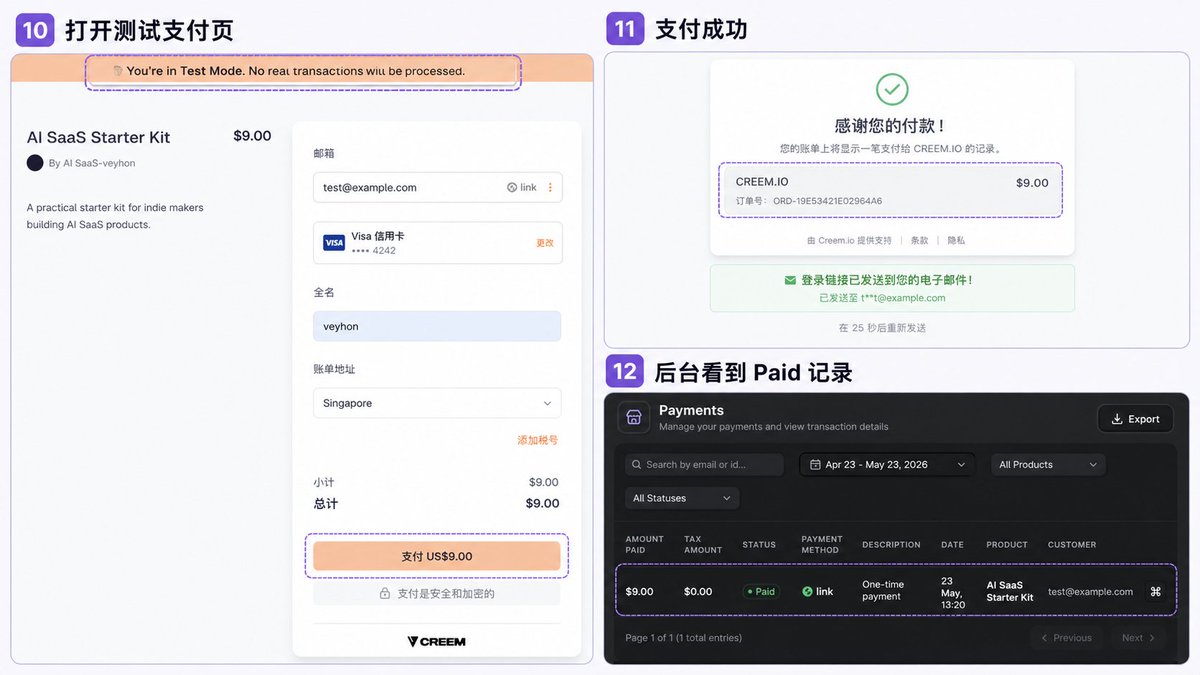Click the green envelope icon
The image size is (1200, 675).
click(791, 280)
